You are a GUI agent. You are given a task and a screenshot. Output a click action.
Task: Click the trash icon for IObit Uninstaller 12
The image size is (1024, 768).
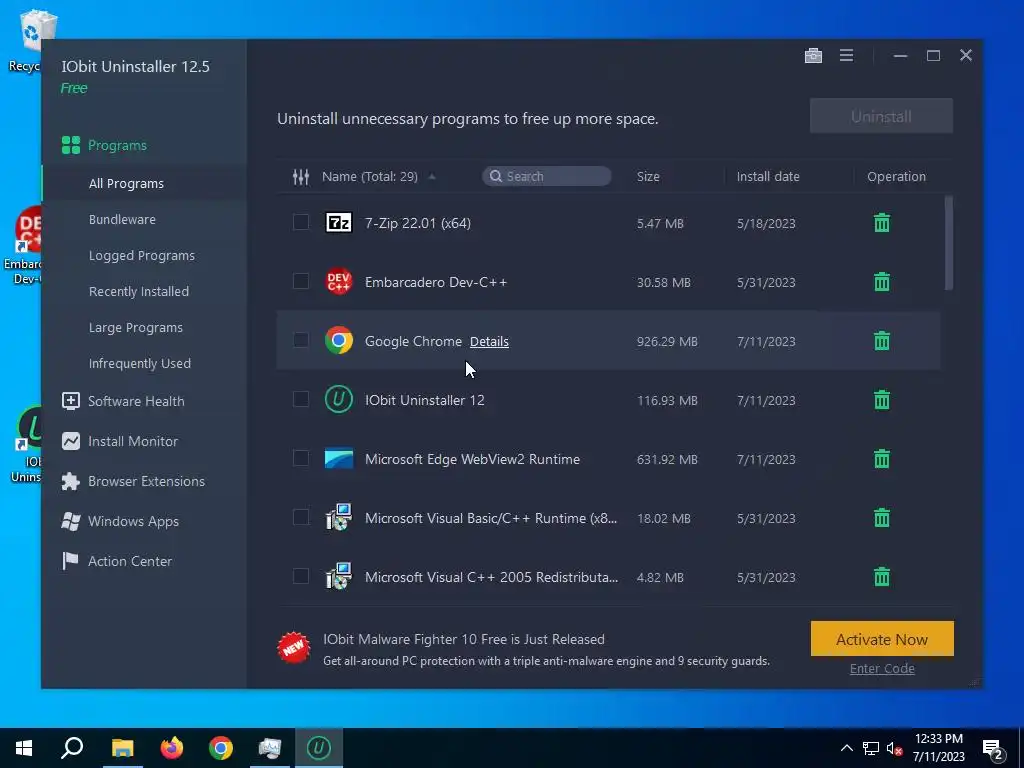click(882, 400)
